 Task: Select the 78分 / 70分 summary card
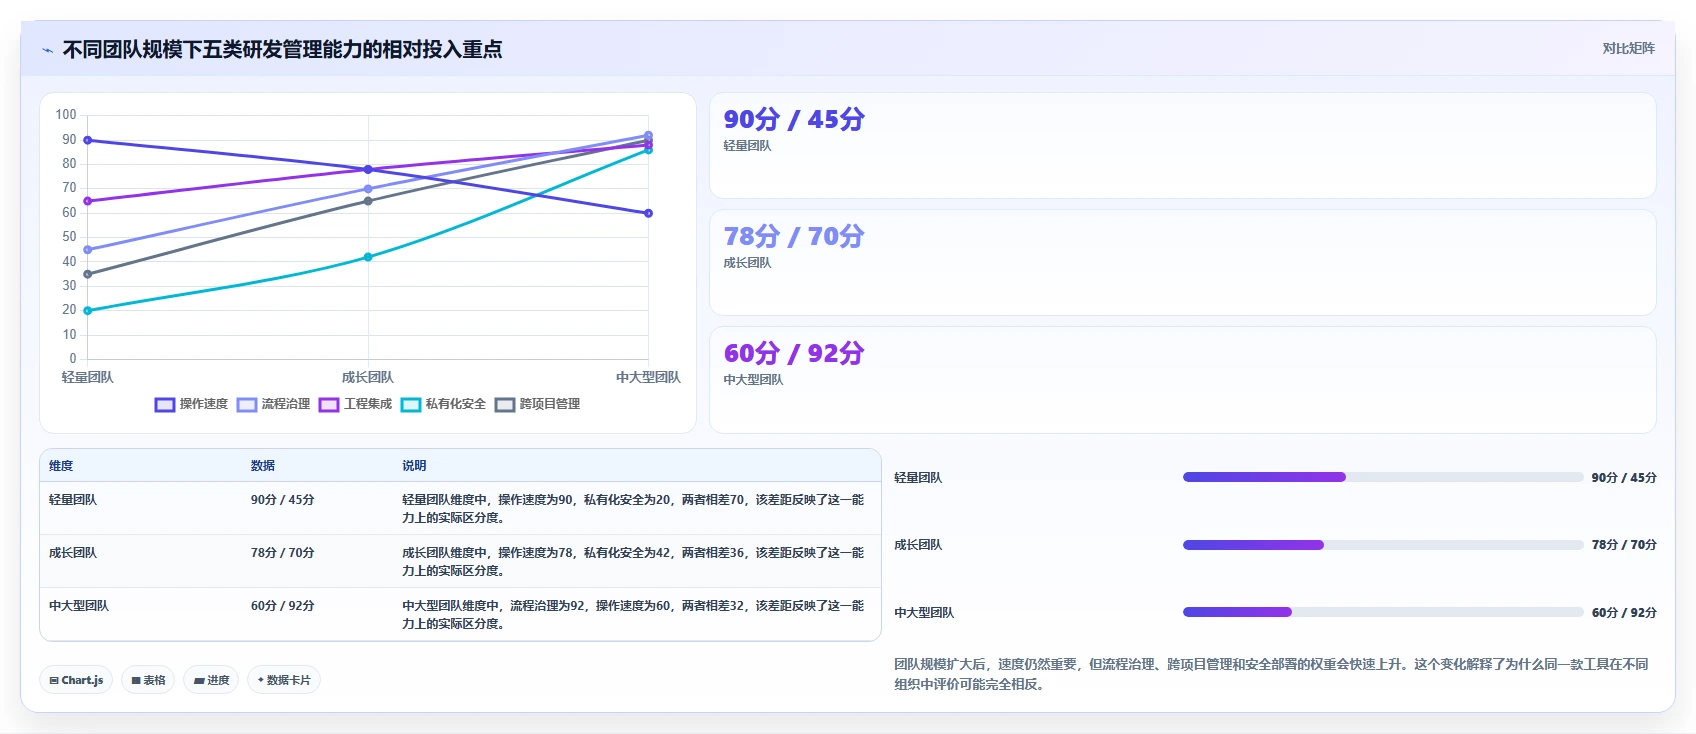coord(1183,263)
